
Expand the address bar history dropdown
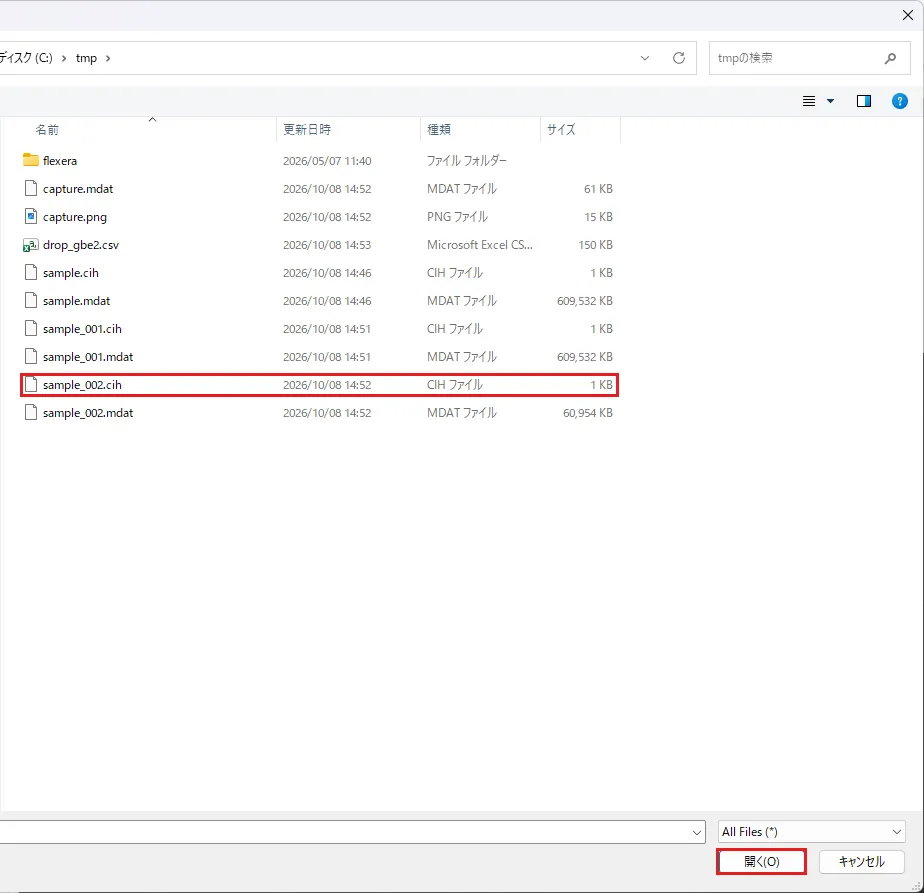click(x=645, y=58)
